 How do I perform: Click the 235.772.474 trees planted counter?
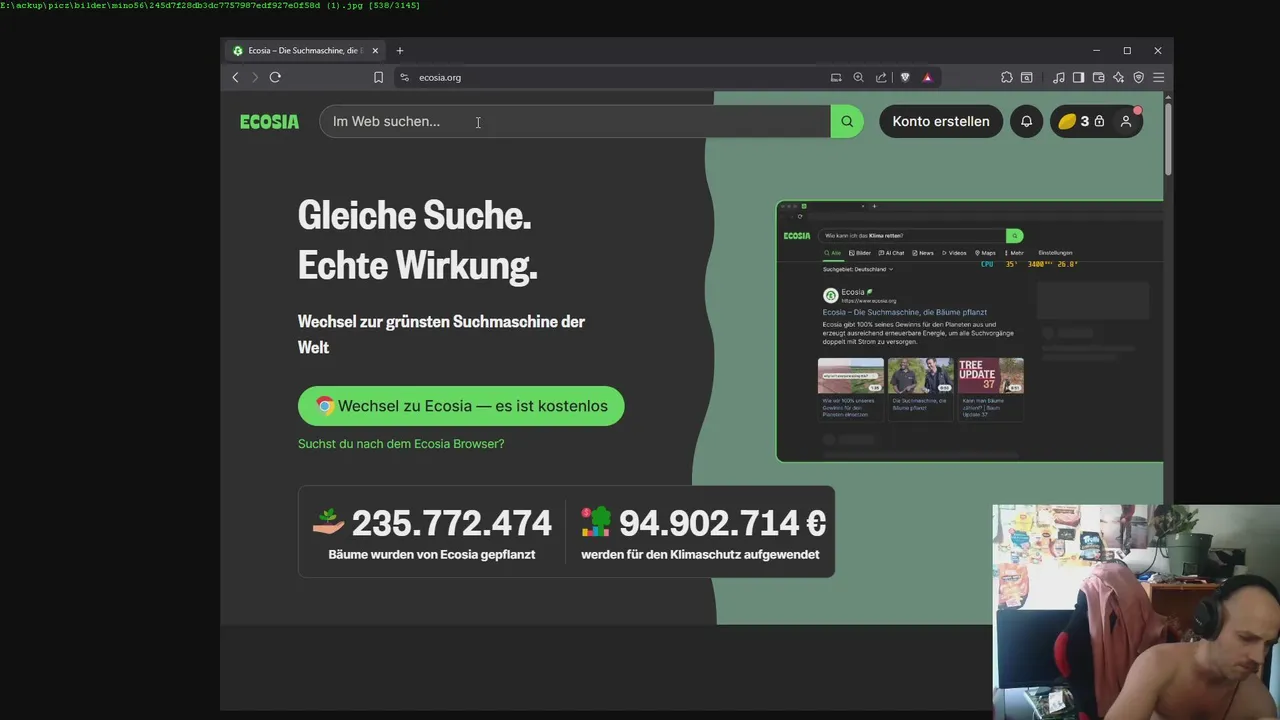pos(432,532)
